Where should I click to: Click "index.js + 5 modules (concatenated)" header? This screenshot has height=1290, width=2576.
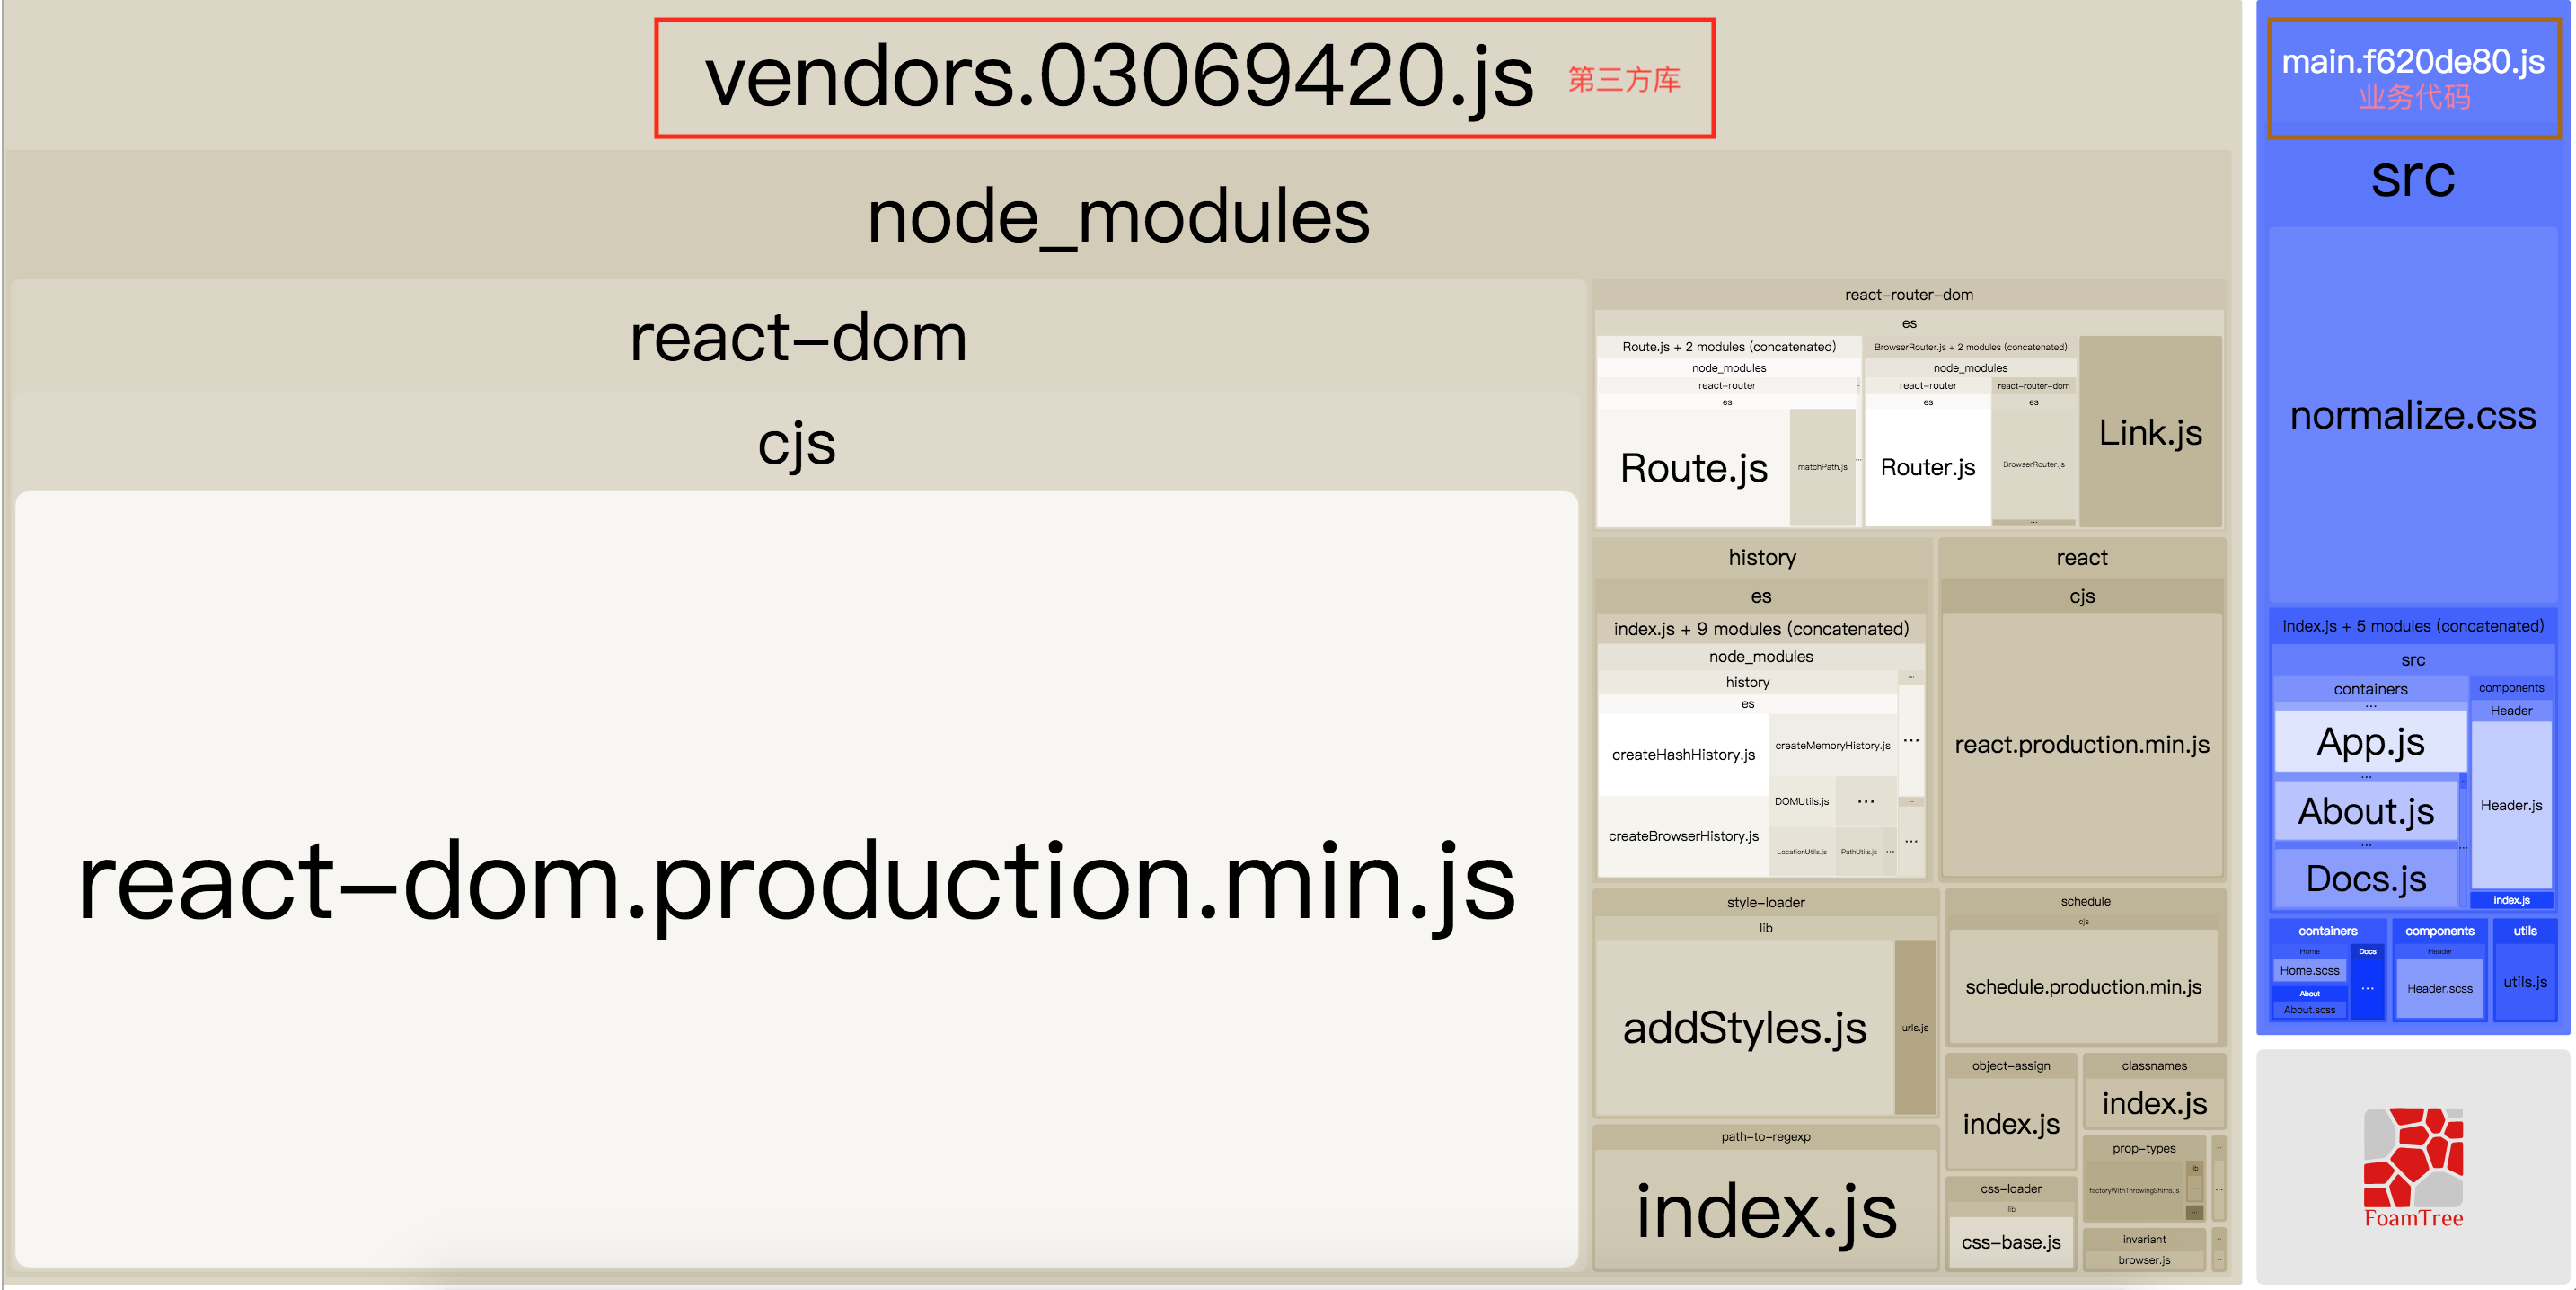point(2412,627)
